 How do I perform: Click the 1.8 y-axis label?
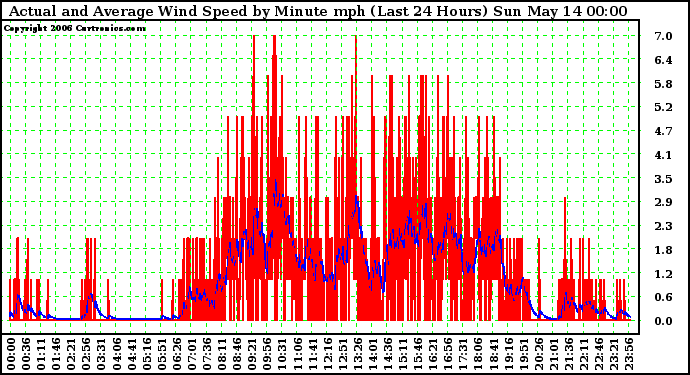(x=663, y=250)
